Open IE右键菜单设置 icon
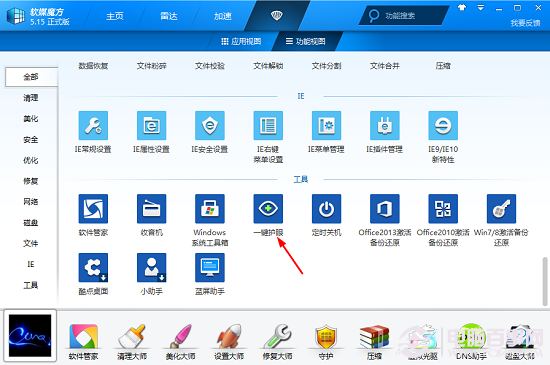Screen dimensions: 550x365 [x=268, y=126]
